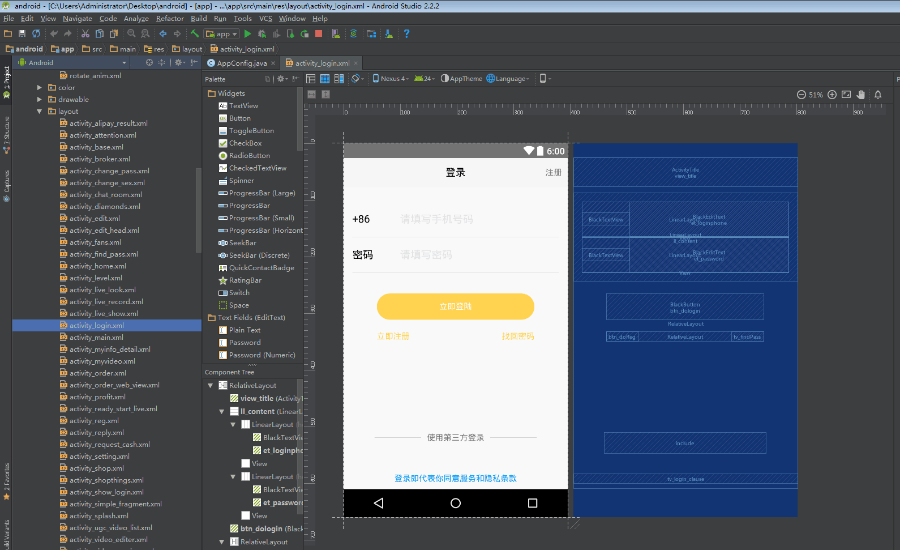Collapse the ll_content node in Component Tree
The width and height of the screenshot is (900, 550).
tap(222, 411)
